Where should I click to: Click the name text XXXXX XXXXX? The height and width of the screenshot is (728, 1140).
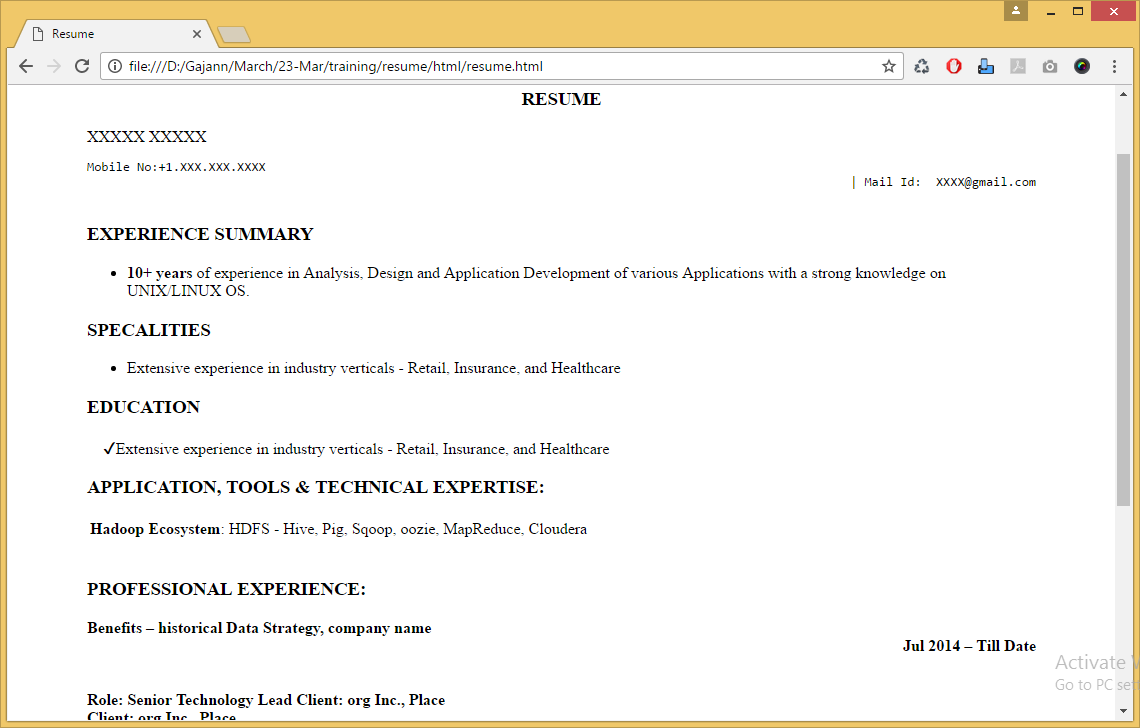[x=147, y=137]
